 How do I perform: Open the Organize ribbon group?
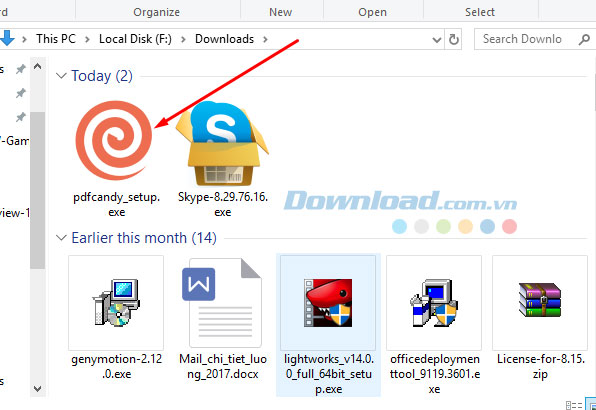pos(157,12)
